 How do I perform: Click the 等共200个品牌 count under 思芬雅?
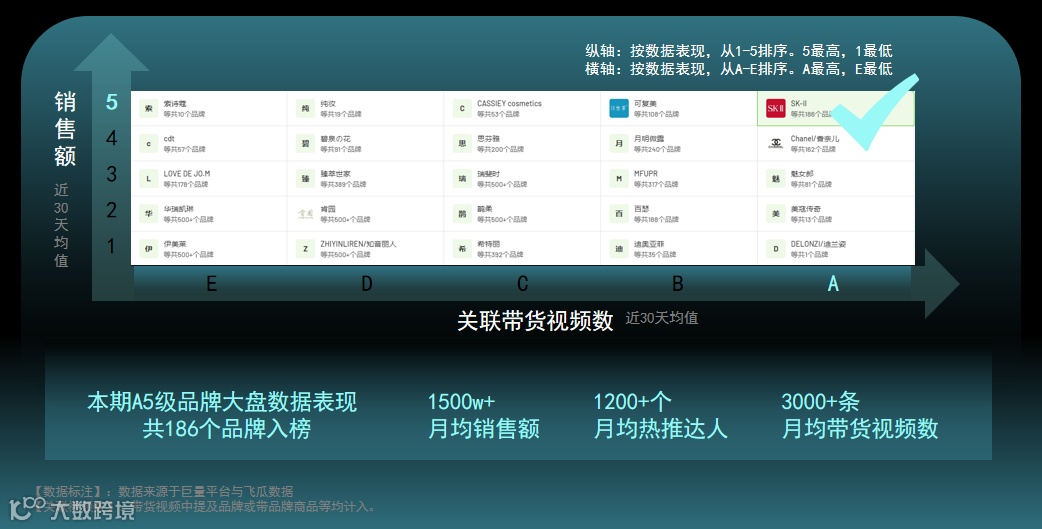(500, 150)
